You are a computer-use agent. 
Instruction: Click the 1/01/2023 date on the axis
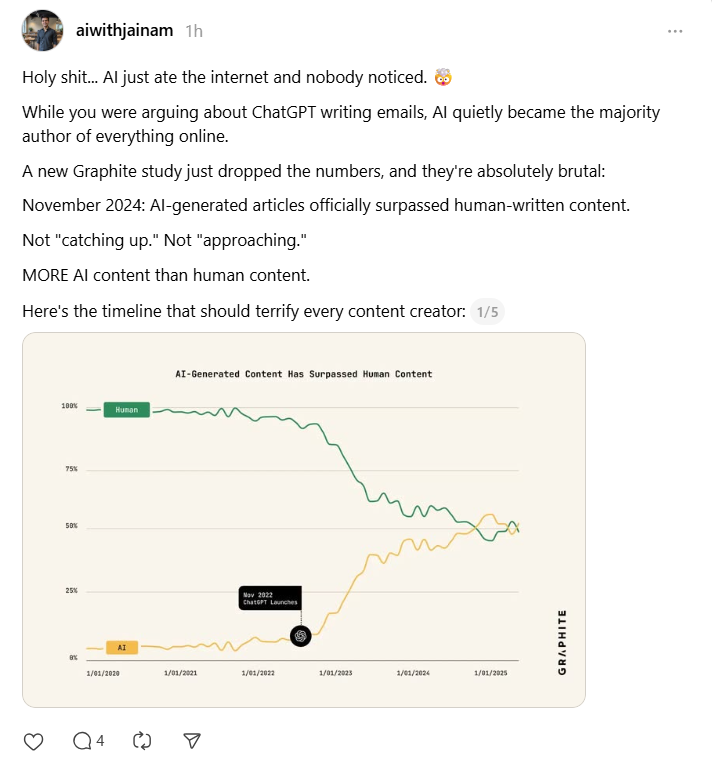[335, 674]
